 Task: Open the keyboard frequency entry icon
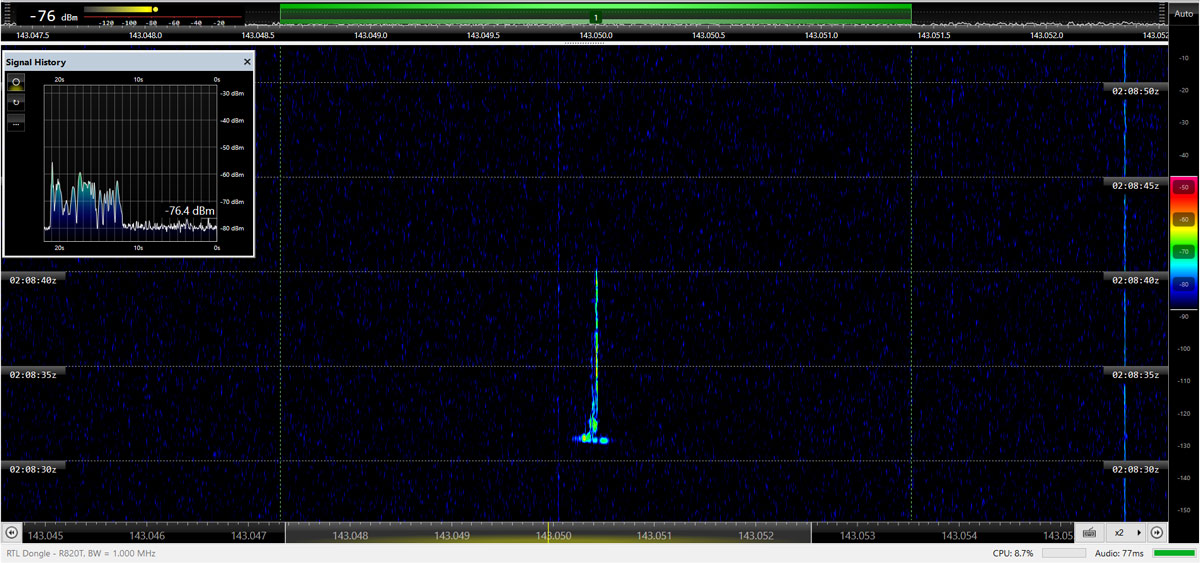coord(1088,533)
